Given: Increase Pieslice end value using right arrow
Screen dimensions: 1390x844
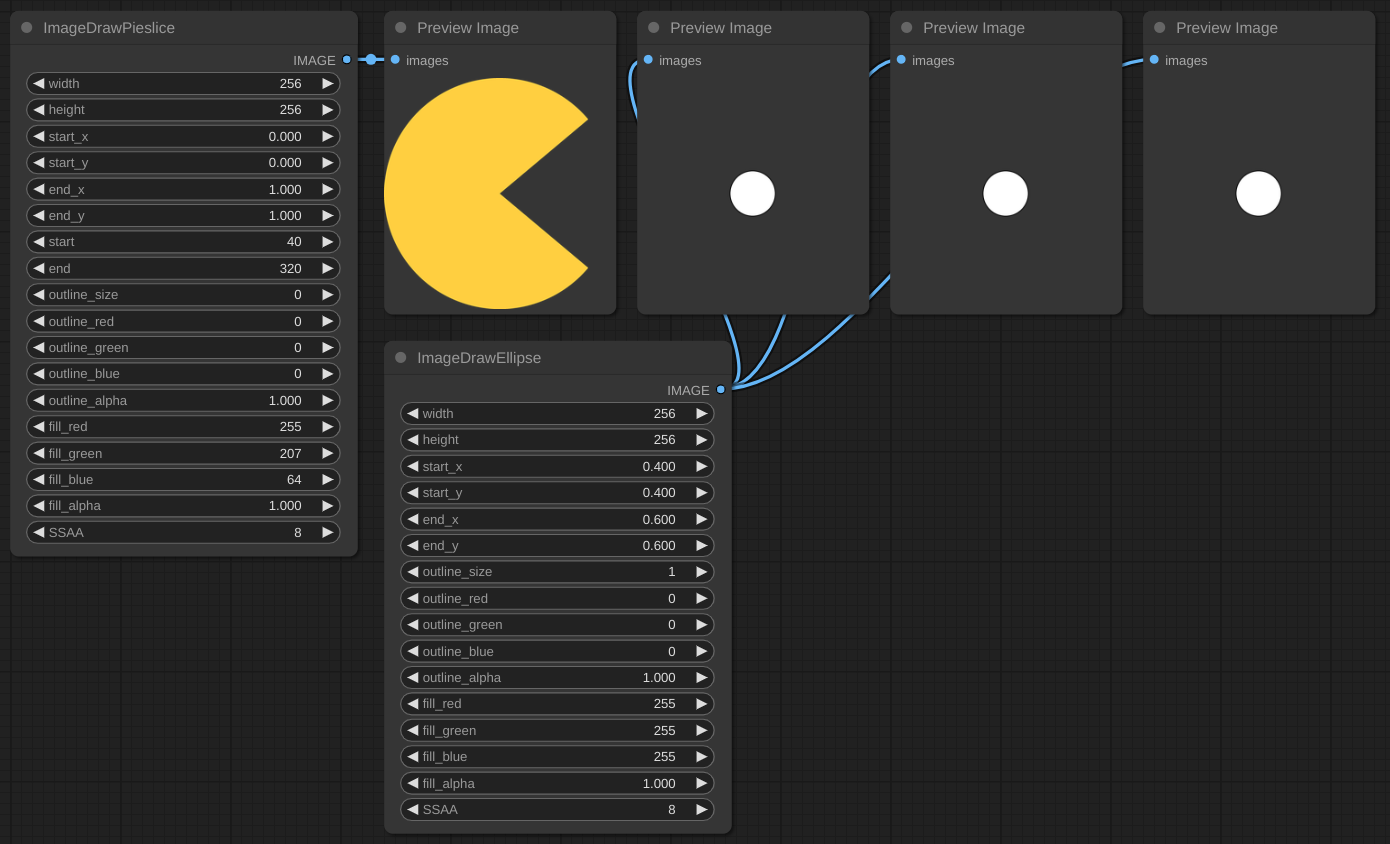Looking at the screenshot, I should click(328, 268).
